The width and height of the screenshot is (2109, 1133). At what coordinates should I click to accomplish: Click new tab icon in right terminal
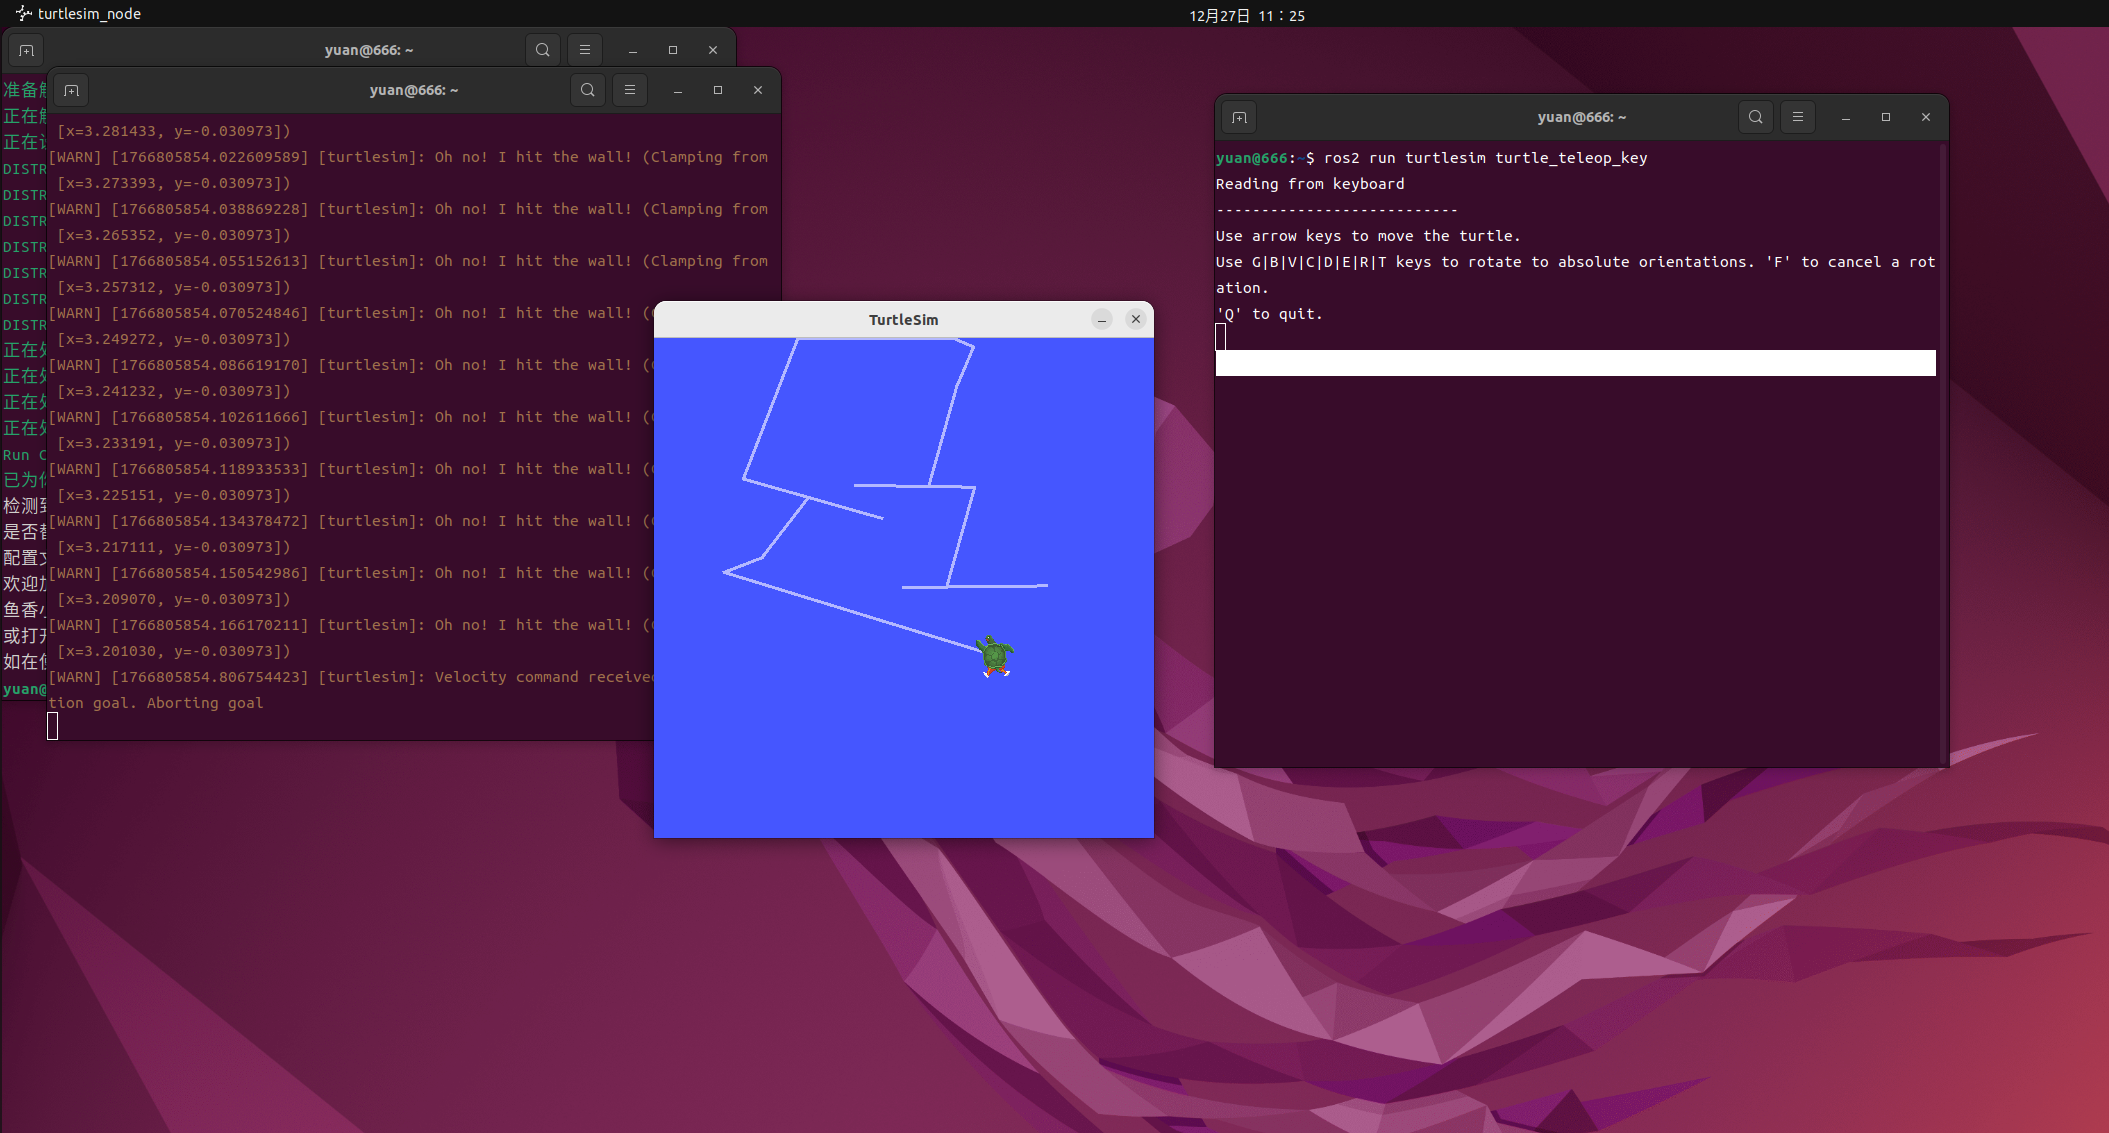click(1239, 118)
